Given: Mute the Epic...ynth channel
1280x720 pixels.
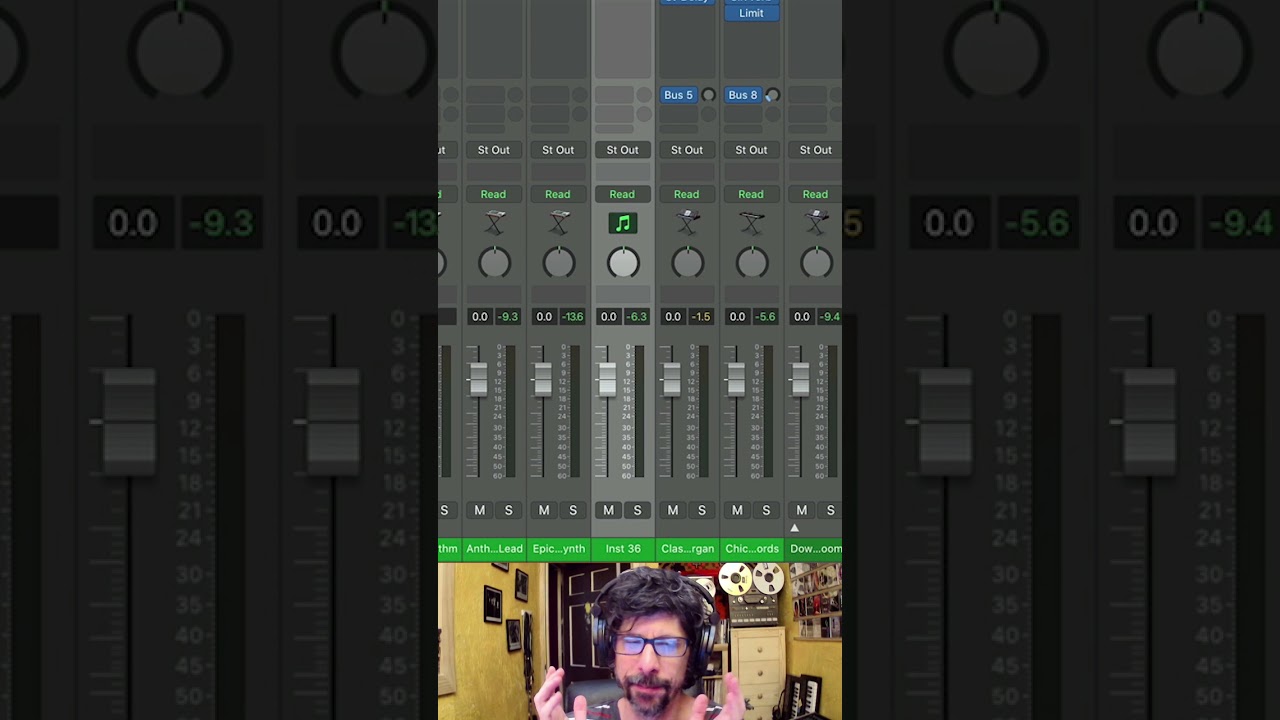Looking at the screenshot, I should [544, 510].
